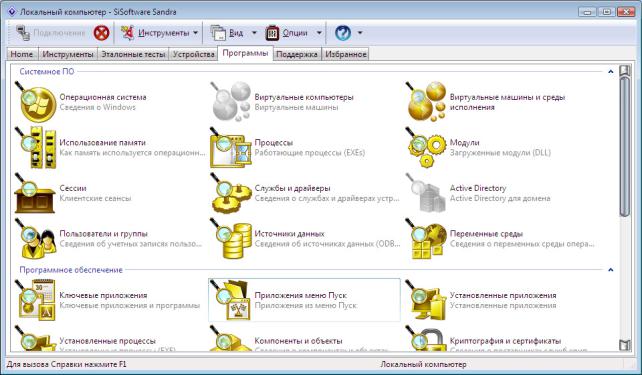Switch to the Поддержка tab

pos(297,54)
